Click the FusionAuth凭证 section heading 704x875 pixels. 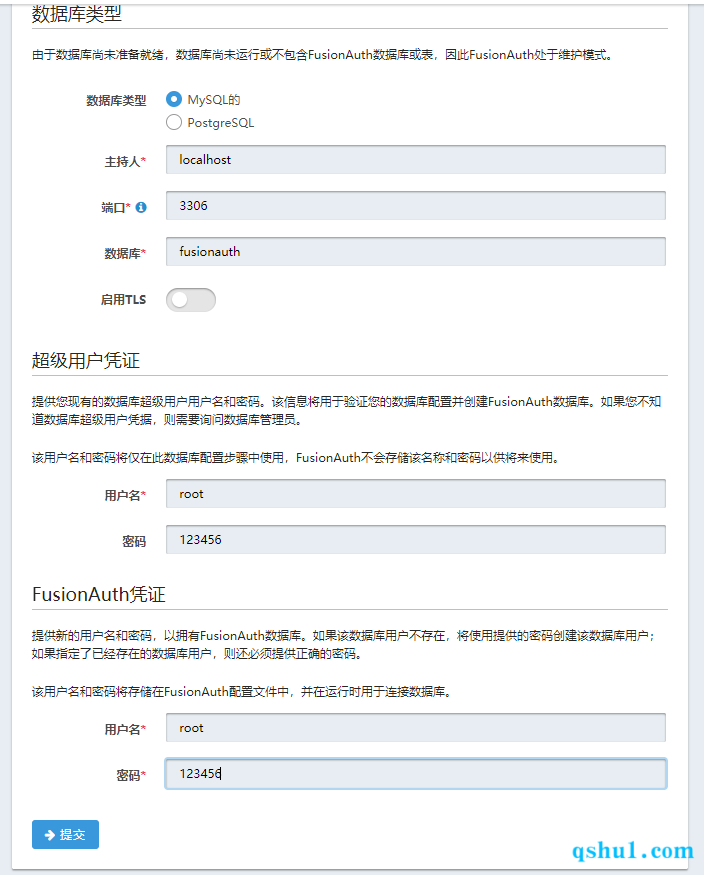pos(99,594)
